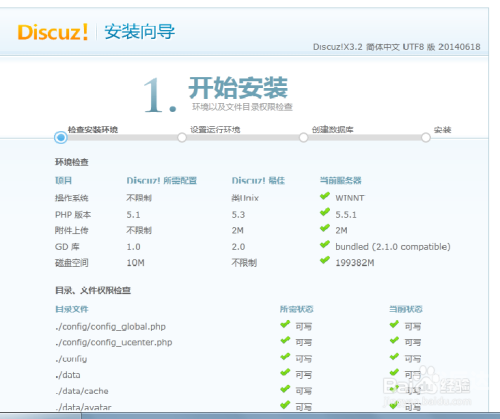Screen dimensions: 500x419
Task: Click ./config/config_global.php file path
Action: pyautogui.click(x=110, y=327)
